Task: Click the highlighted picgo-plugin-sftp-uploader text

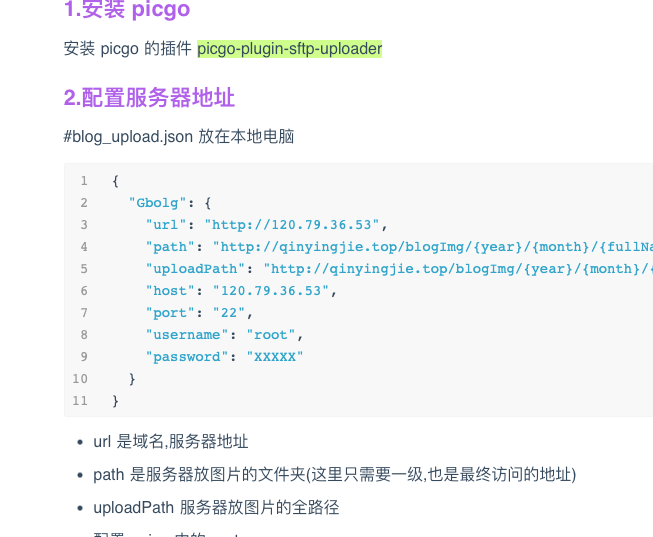Action: point(289,48)
